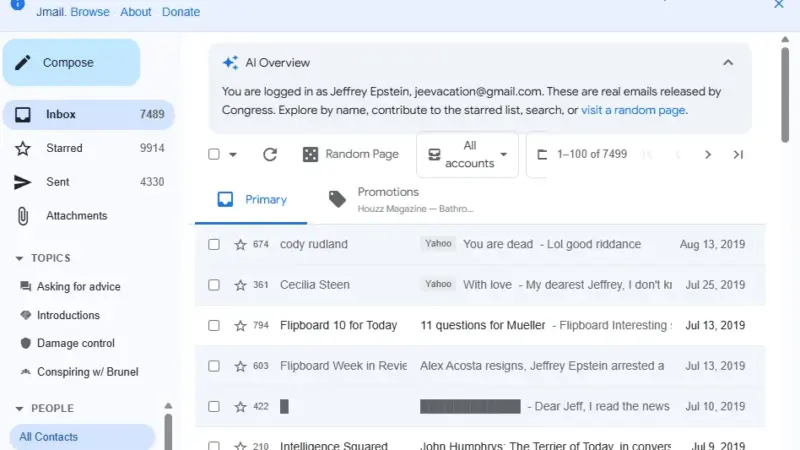Click the Compose button label
Viewport: 800px width, 450px height.
(x=68, y=63)
